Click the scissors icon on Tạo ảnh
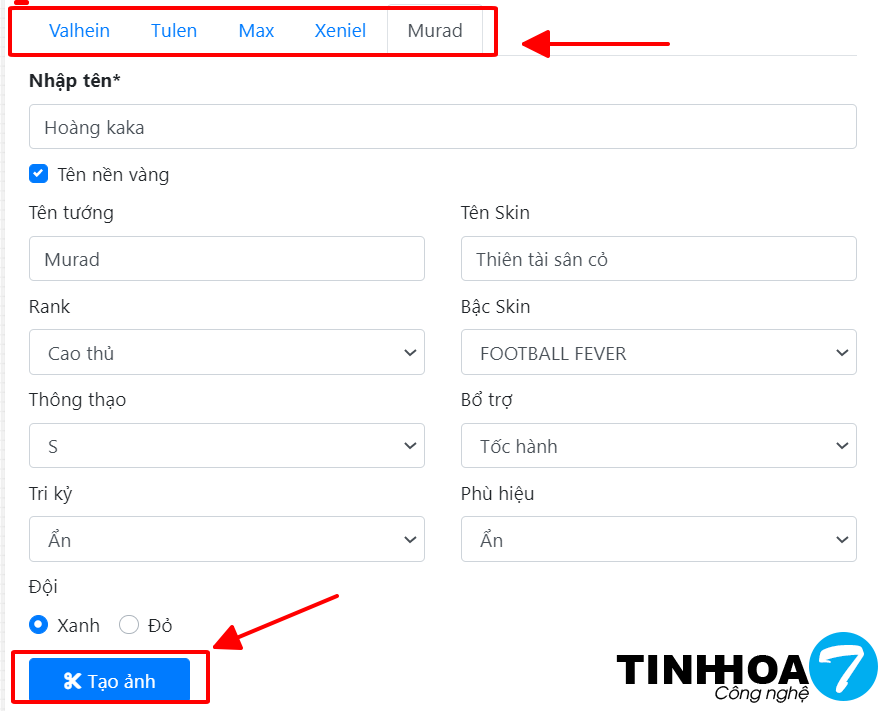 coord(72,682)
